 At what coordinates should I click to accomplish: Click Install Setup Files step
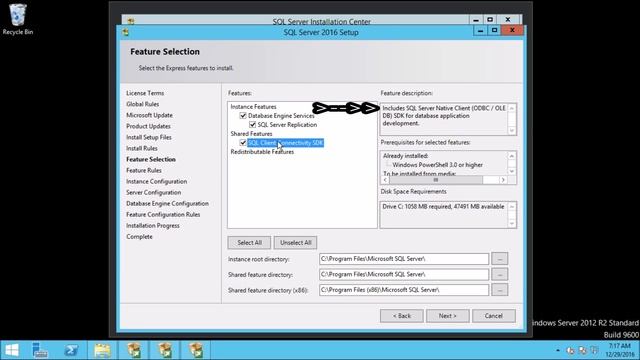(149, 137)
